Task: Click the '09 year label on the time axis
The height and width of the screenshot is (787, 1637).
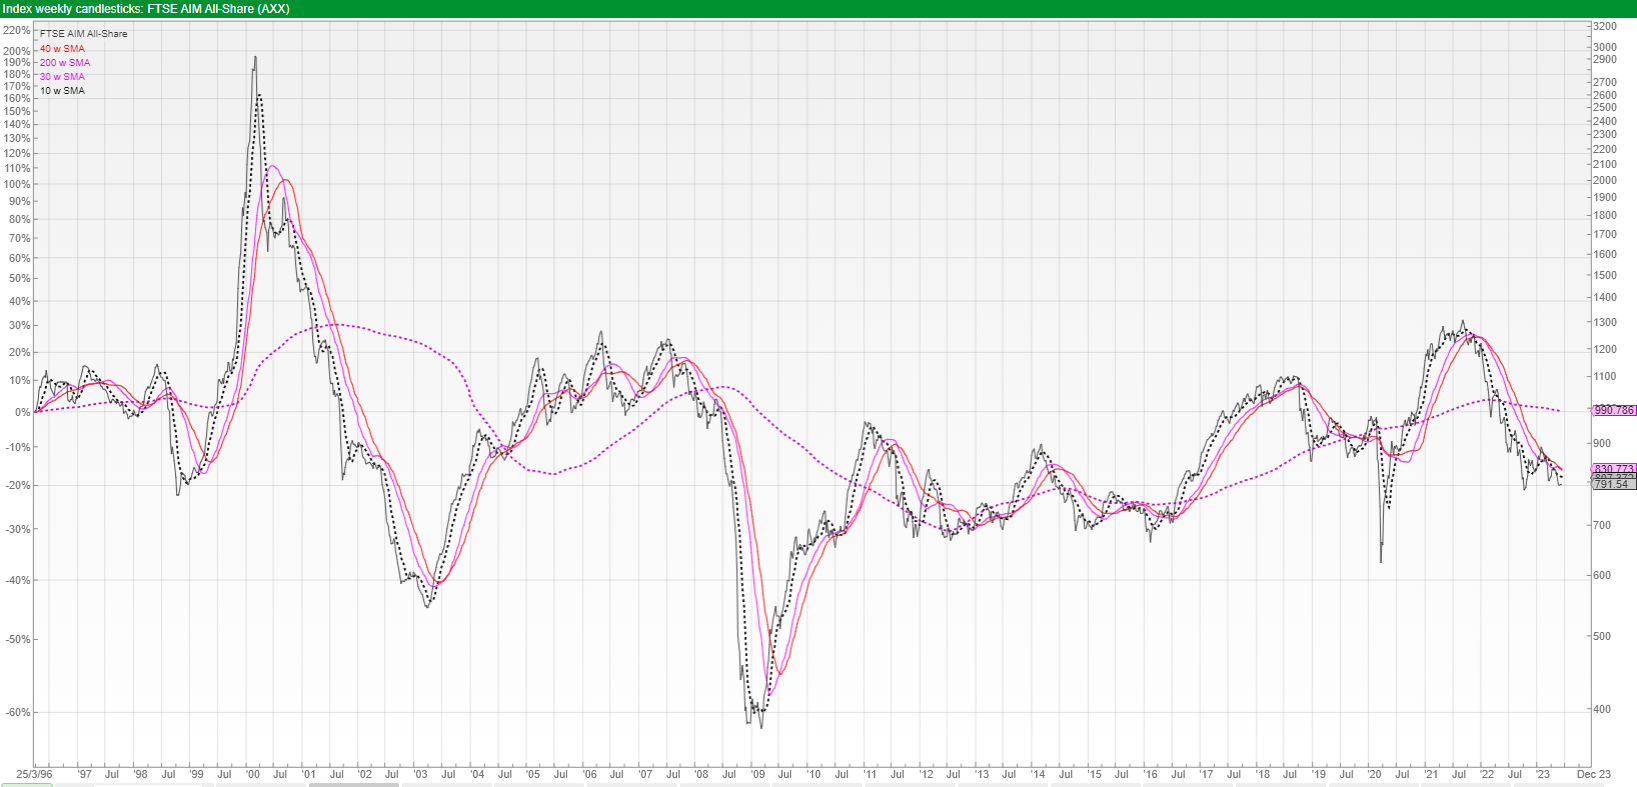Action: tap(758, 774)
